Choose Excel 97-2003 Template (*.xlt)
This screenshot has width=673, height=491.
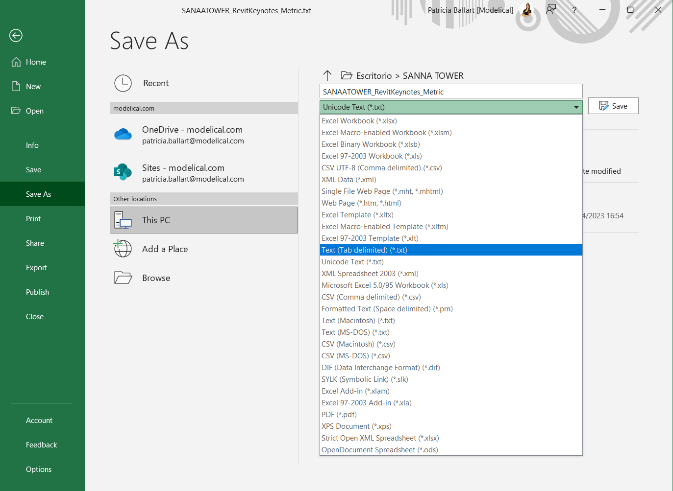(x=451, y=238)
